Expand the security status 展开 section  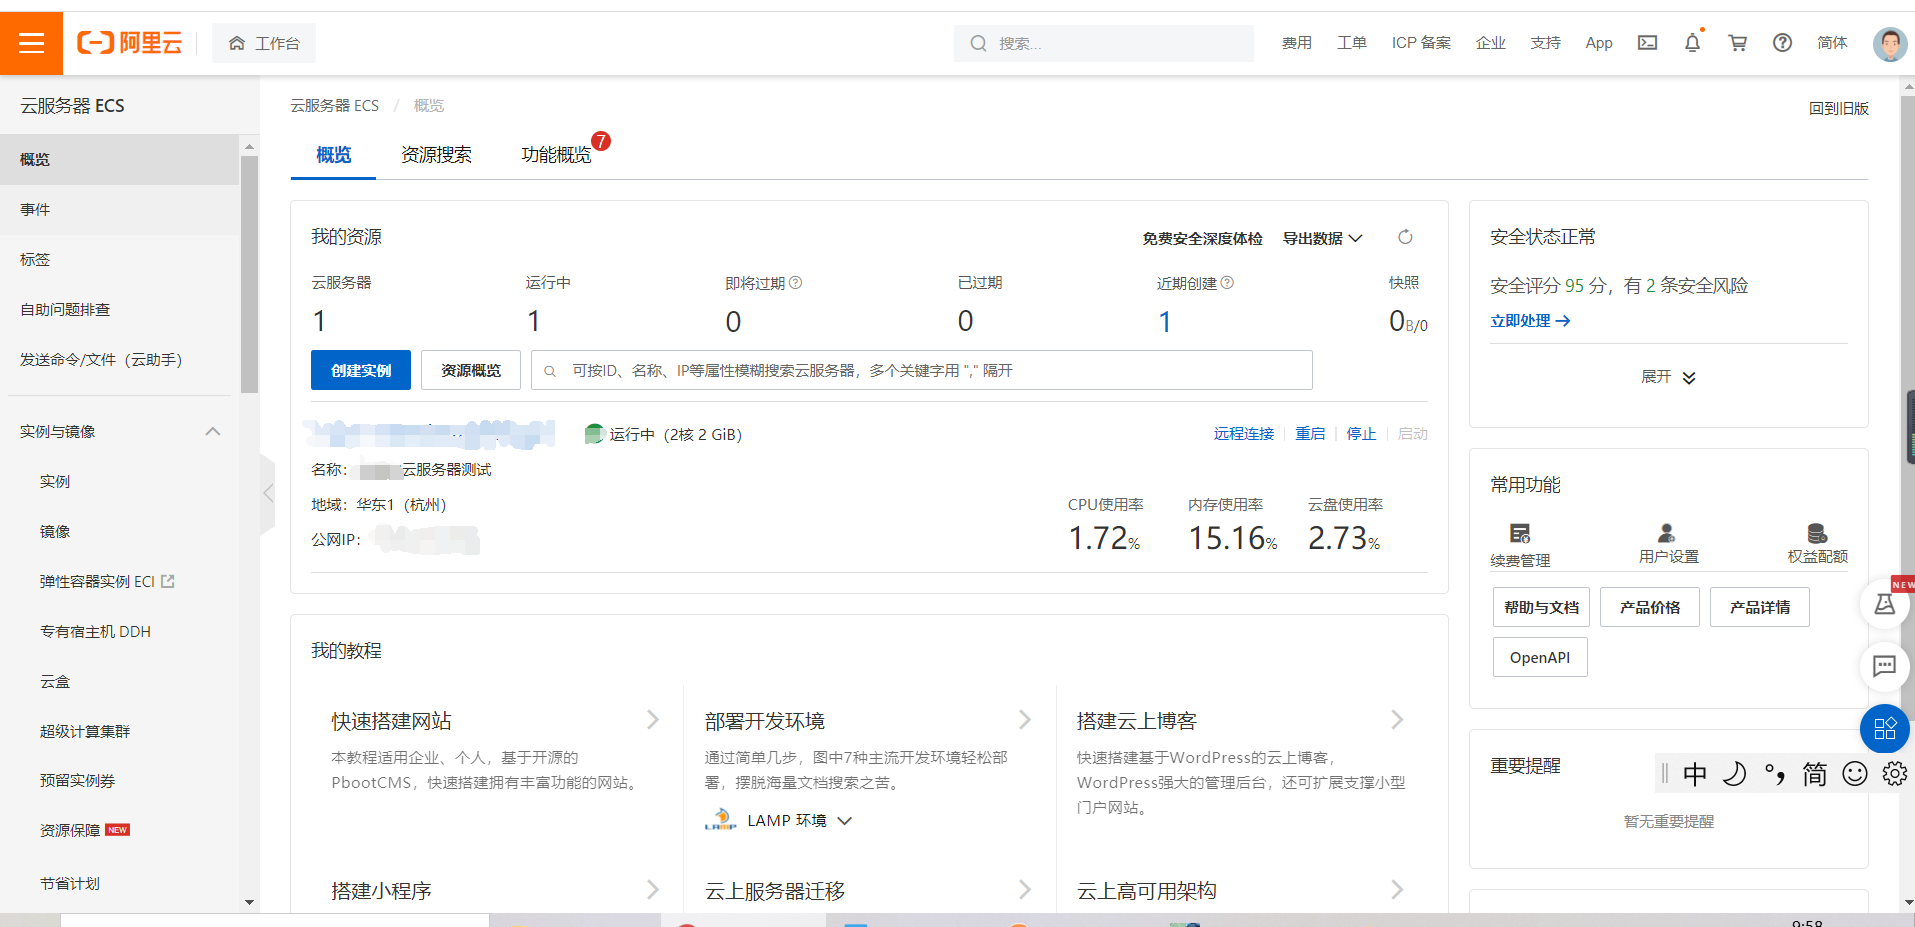pyautogui.click(x=1668, y=377)
